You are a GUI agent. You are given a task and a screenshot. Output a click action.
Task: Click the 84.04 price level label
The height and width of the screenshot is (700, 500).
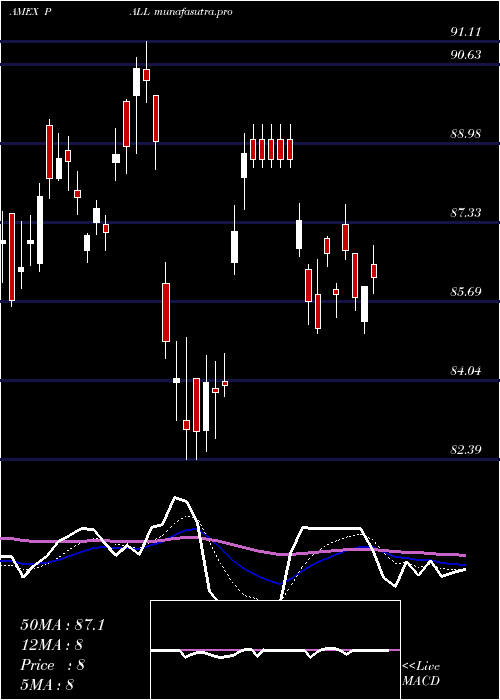(x=466, y=371)
